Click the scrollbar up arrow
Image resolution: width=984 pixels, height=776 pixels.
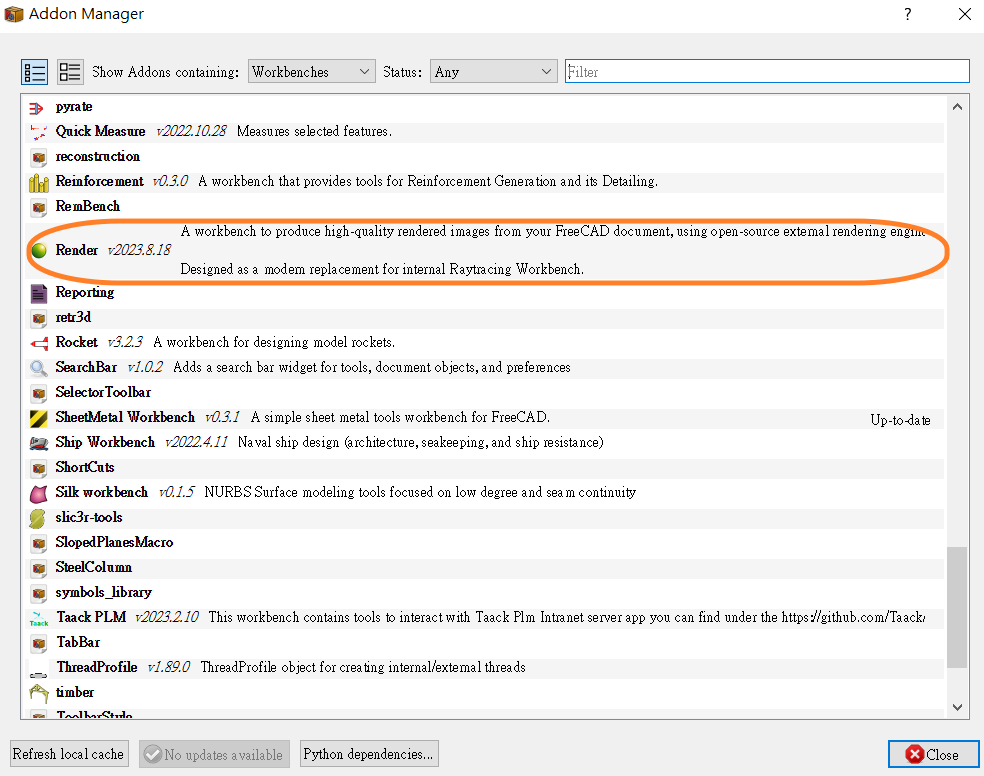pyautogui.click(x=957, y=107)
